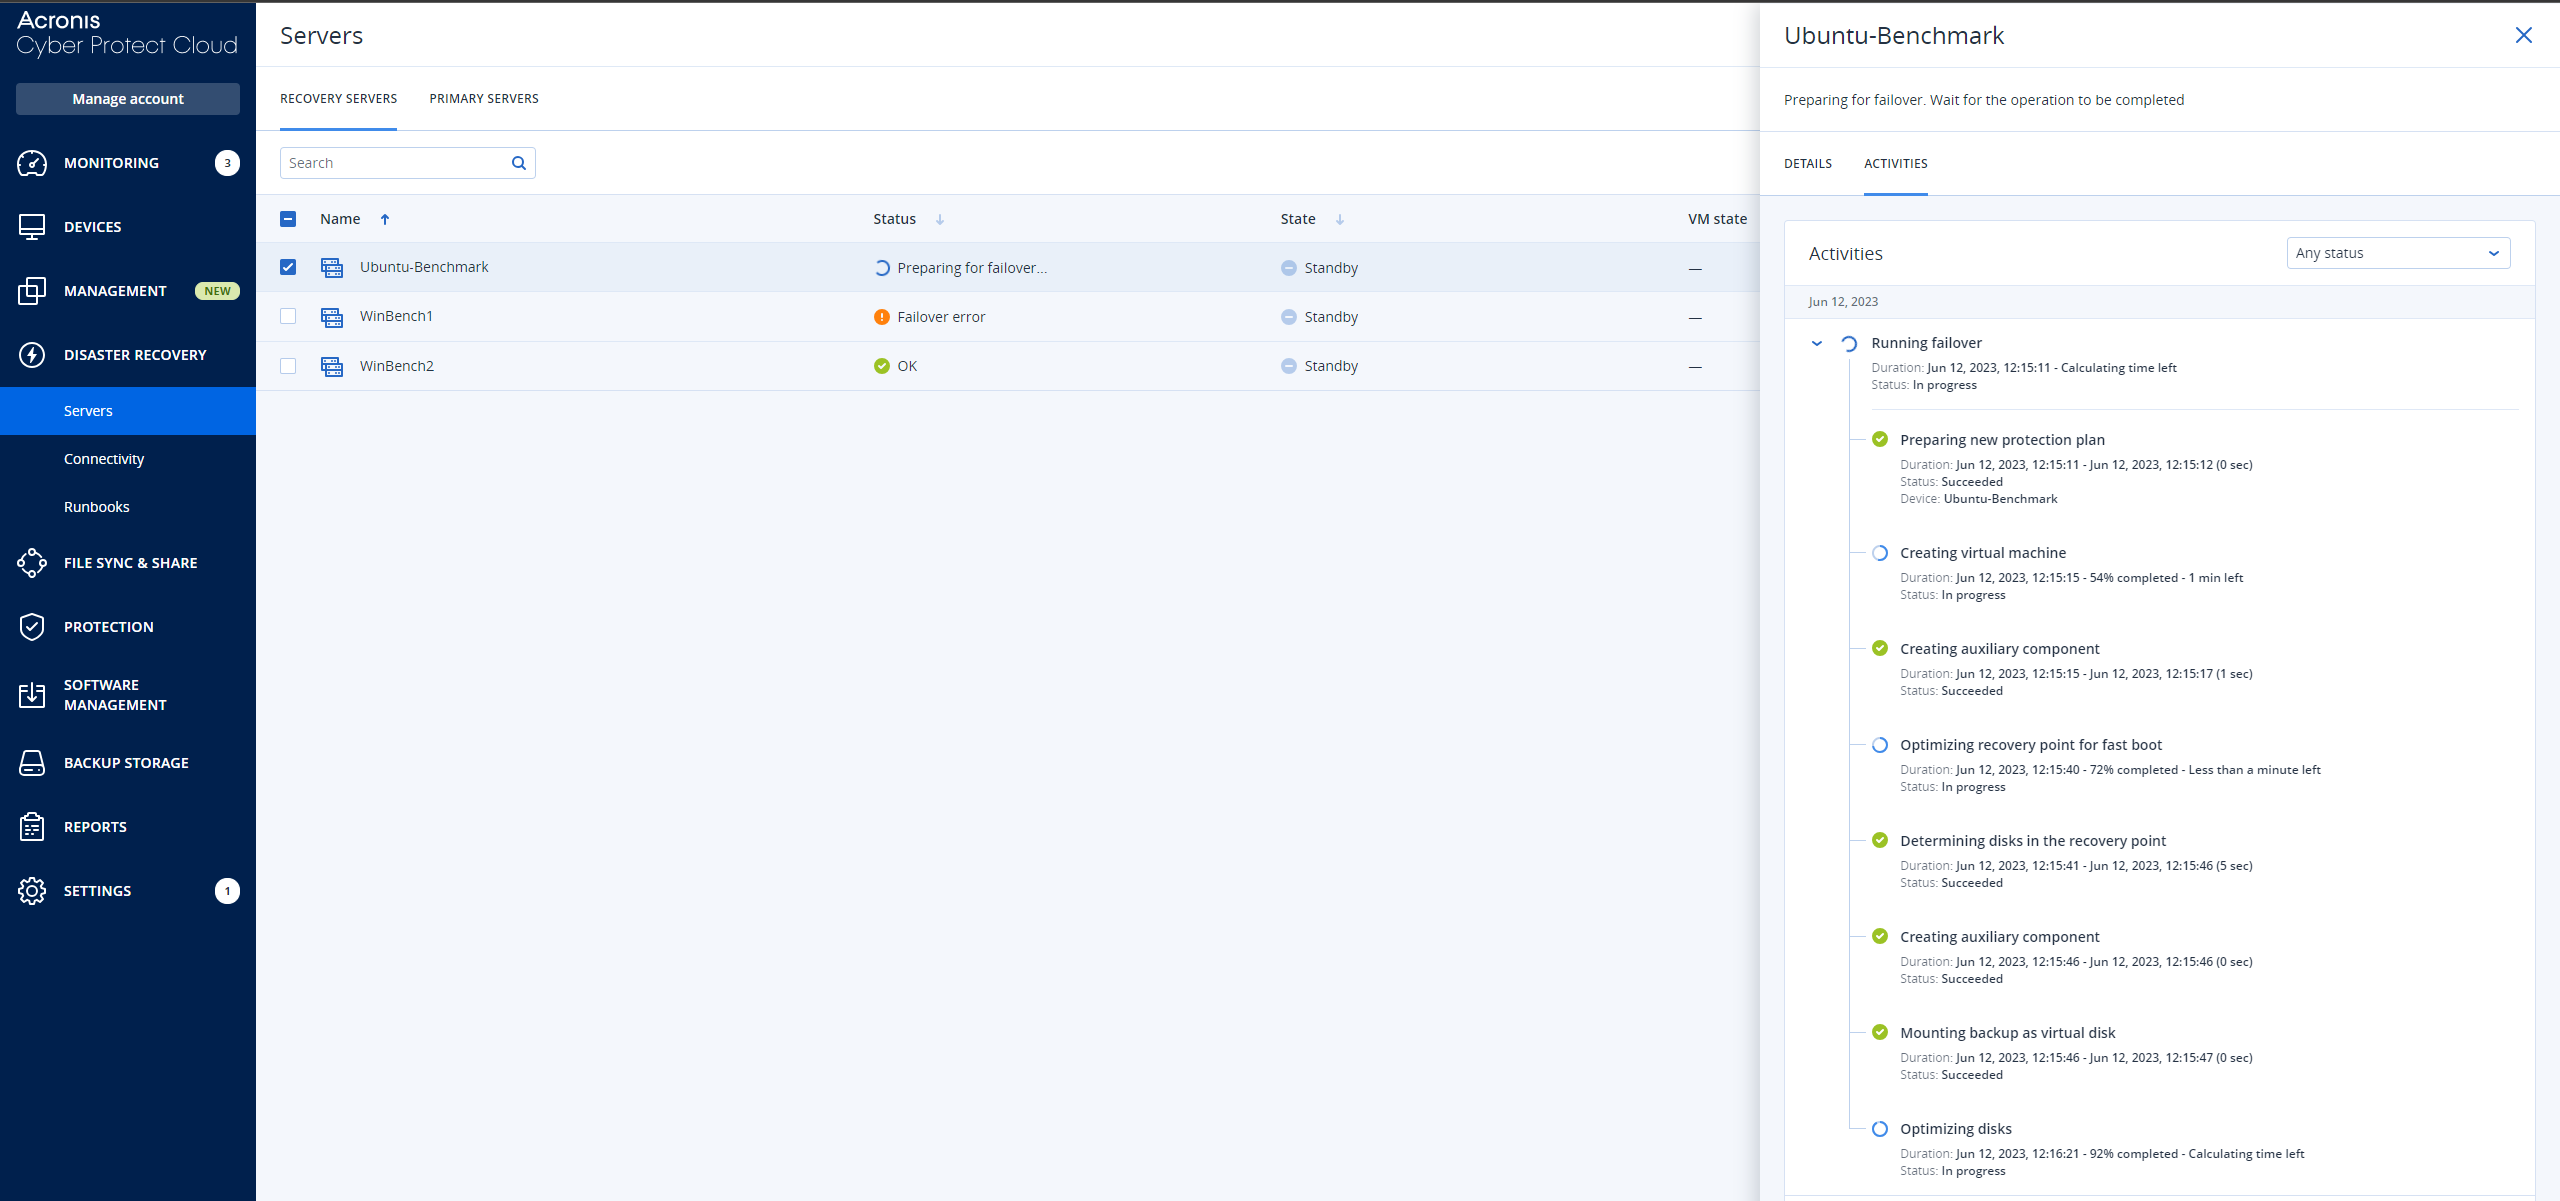
Task: Switch to the Recovery Servers tab
Action: click(x=338, y=99)
